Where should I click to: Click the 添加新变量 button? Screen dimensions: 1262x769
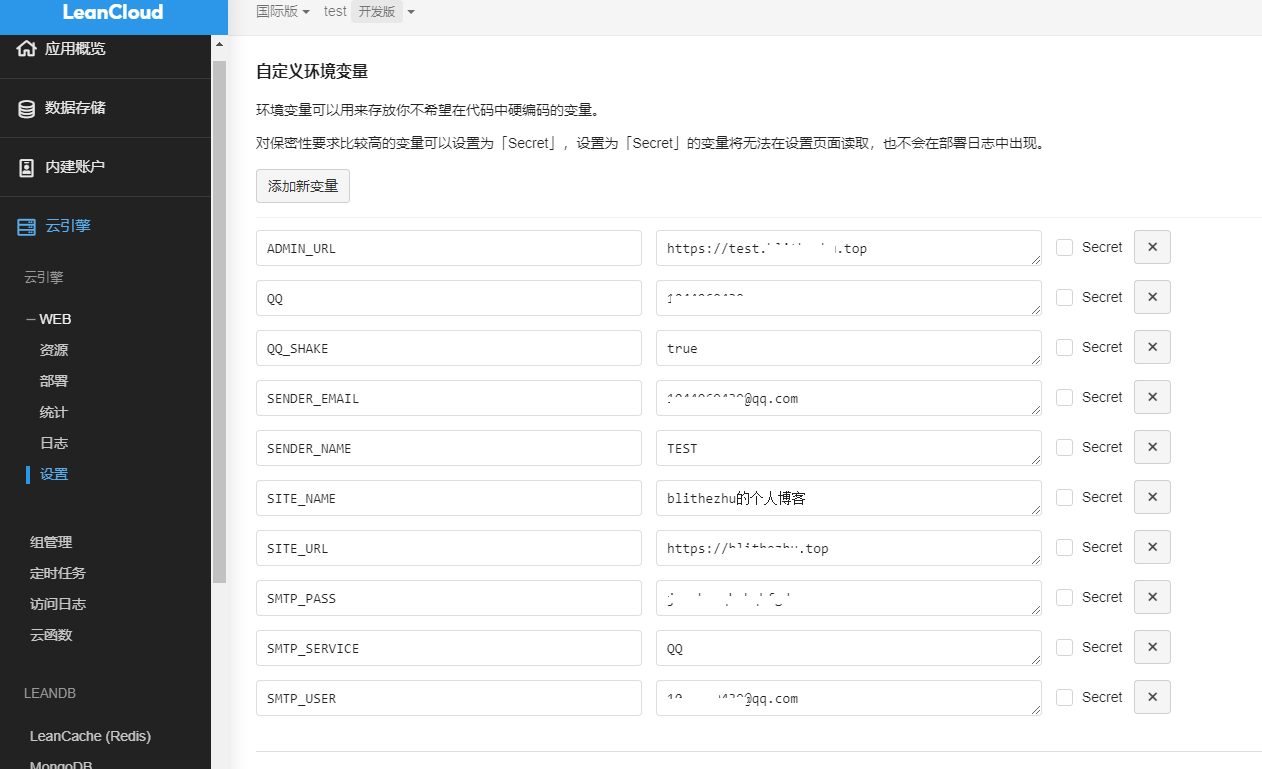pyautogui.click(x=303, y=186)
